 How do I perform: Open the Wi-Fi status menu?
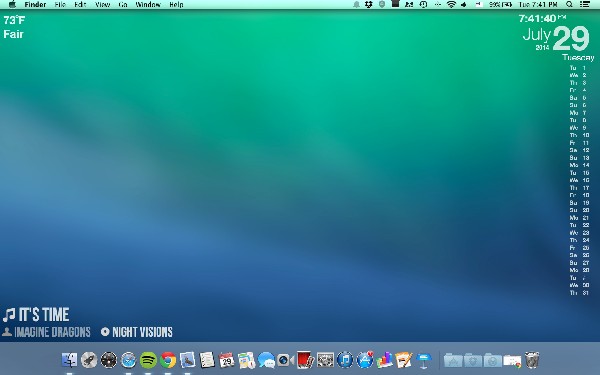click(x=451, y=5)
